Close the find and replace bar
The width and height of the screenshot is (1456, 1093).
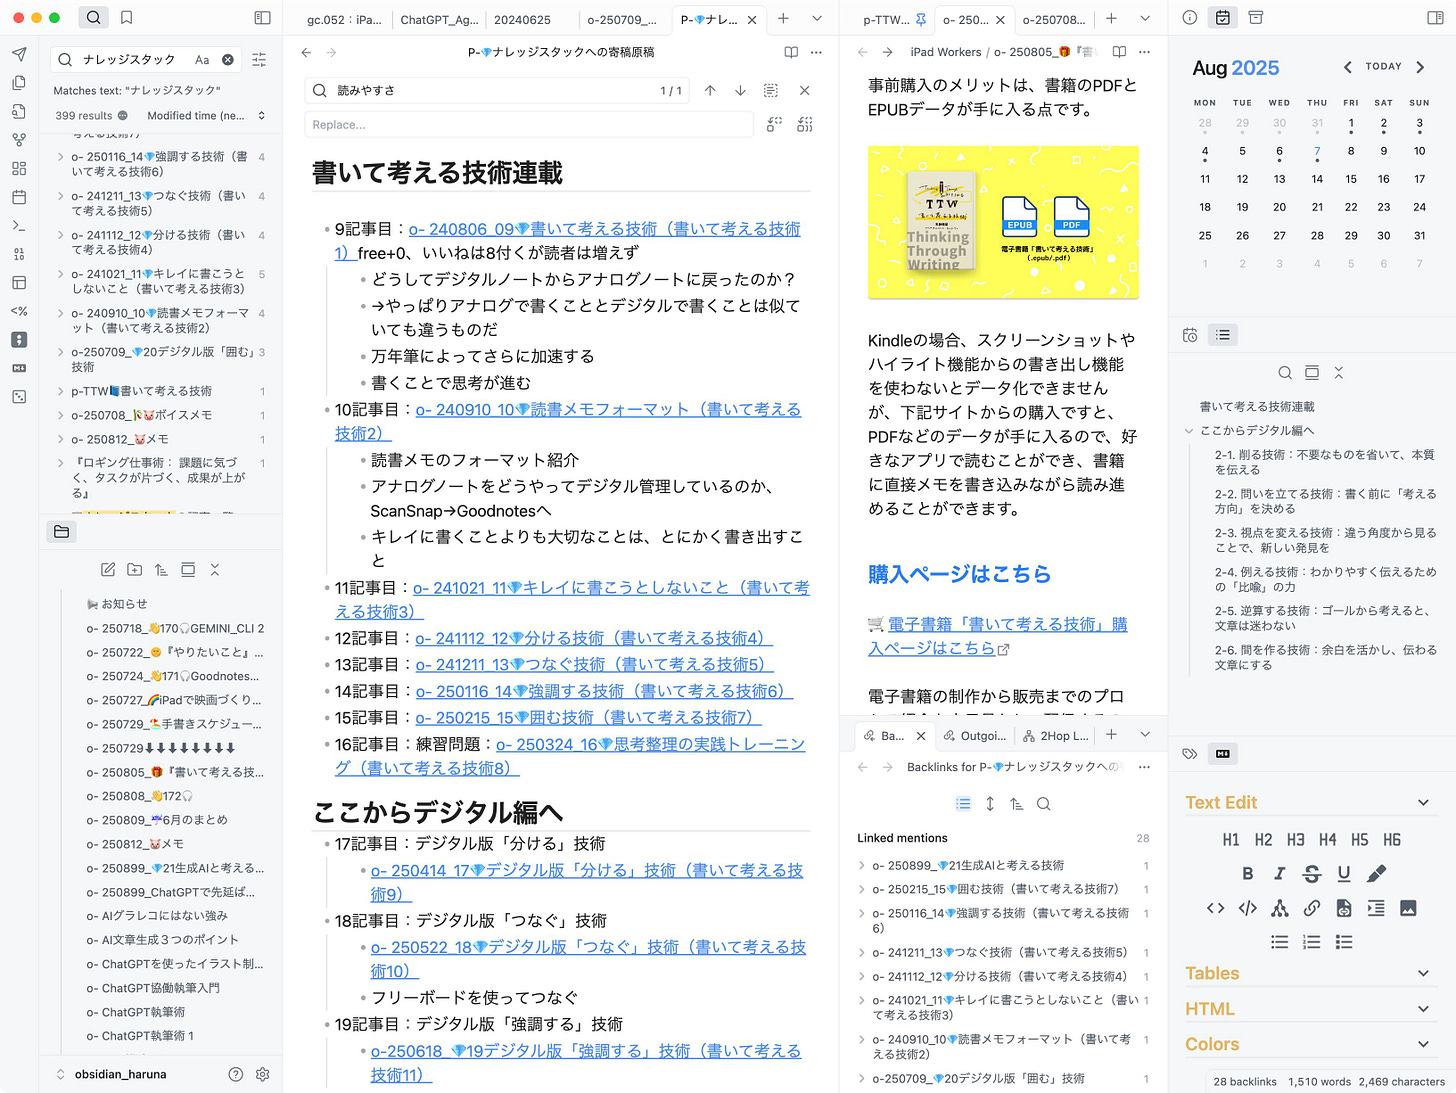pos(805,90)
